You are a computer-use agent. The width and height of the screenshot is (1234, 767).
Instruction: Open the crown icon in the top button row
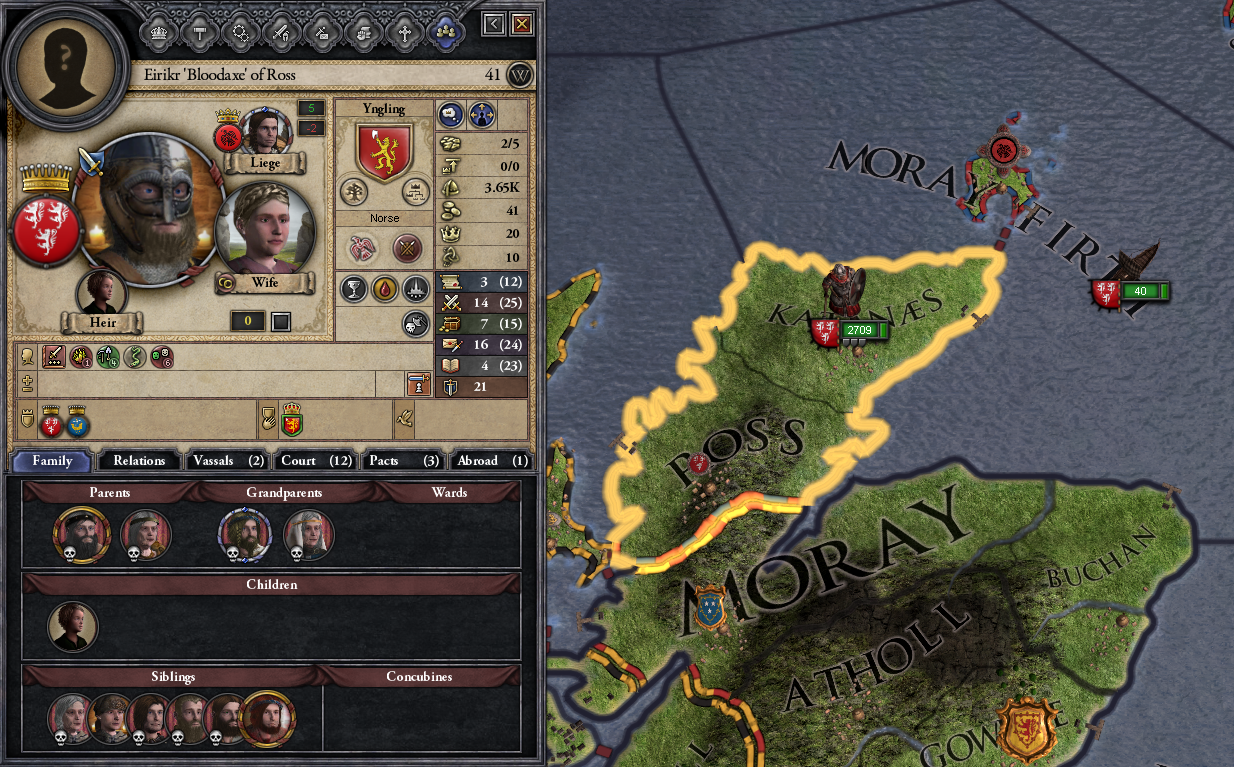(x=158, y=32)
